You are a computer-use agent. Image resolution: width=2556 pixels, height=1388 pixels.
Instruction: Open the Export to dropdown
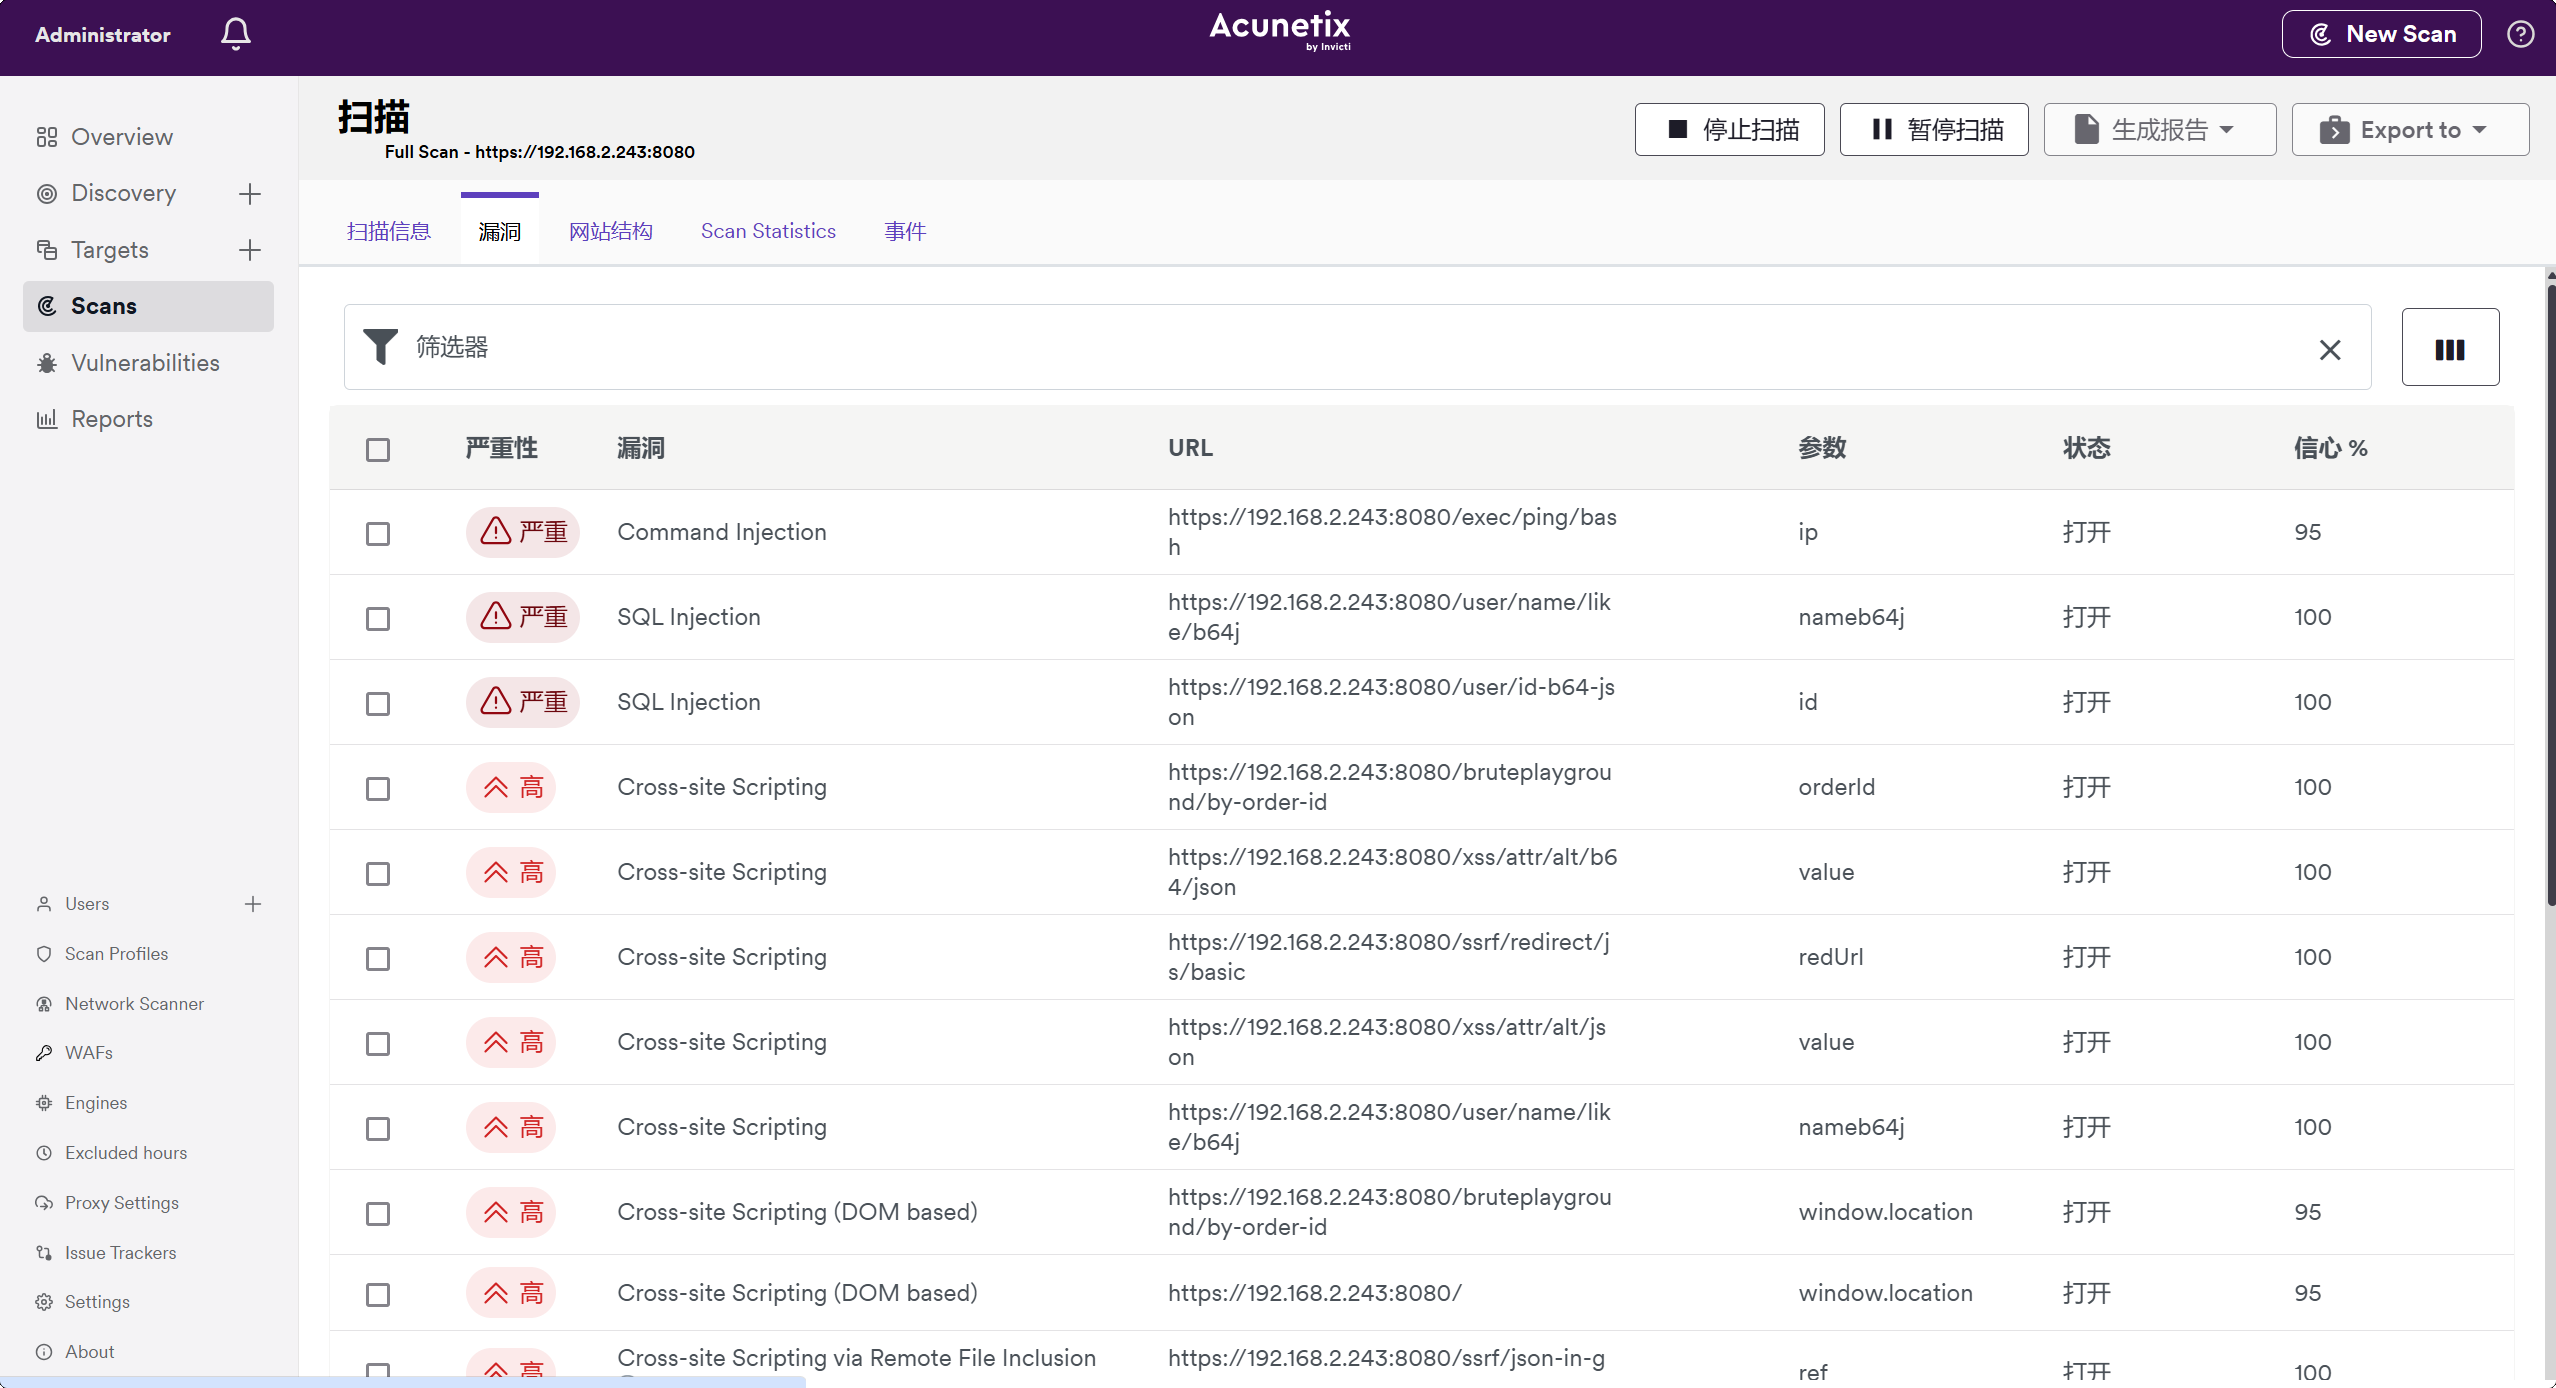pos(2409,130)
